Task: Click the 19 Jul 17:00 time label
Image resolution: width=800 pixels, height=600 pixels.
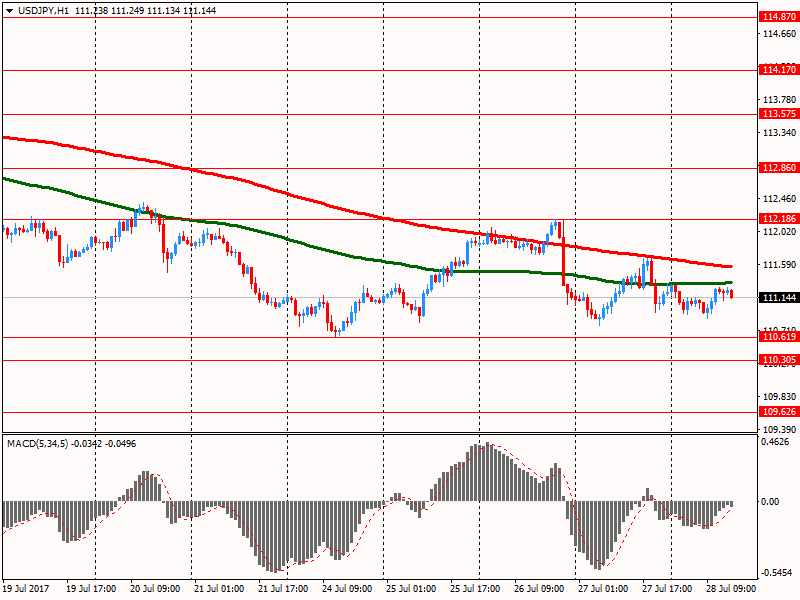Action: (x=91, y=589)
